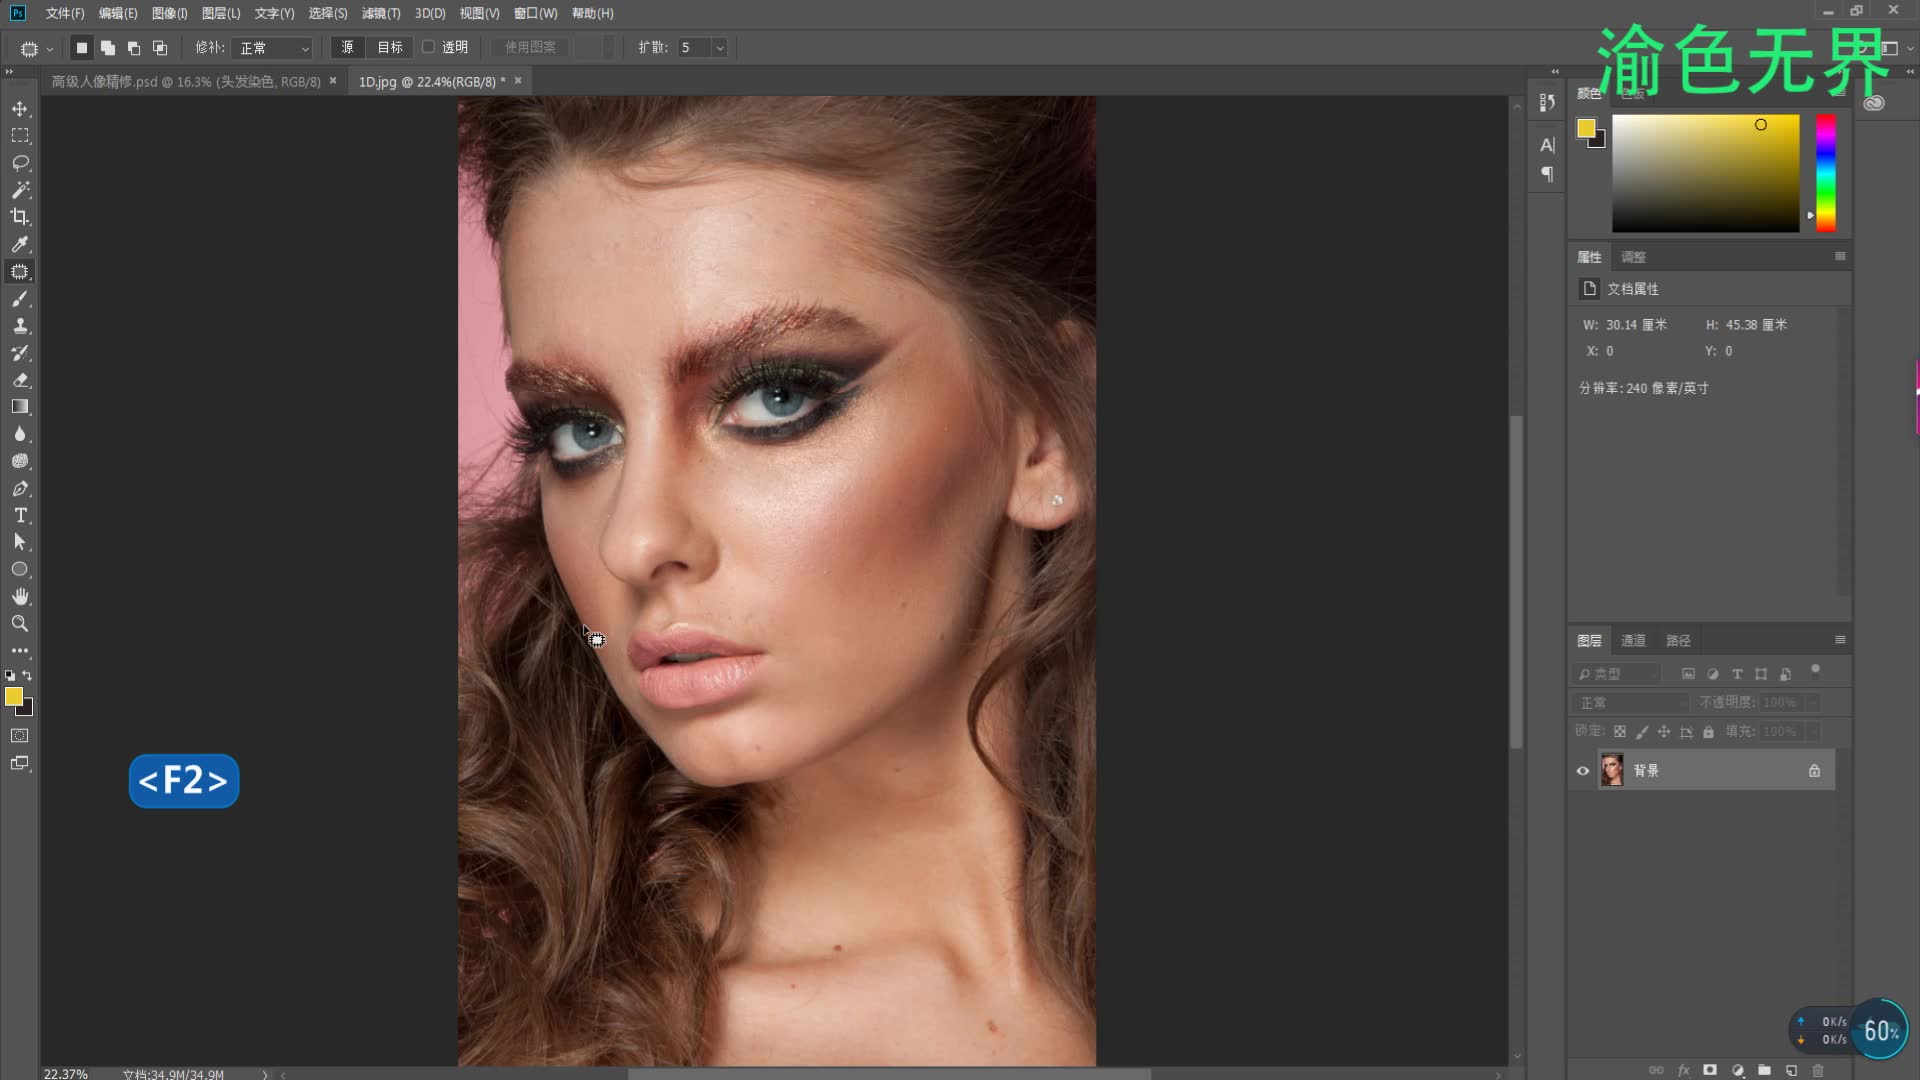1920x1080 pixels.
Task: Click the foreground color swatch in toolbar
Action: (x=13, y=697)
